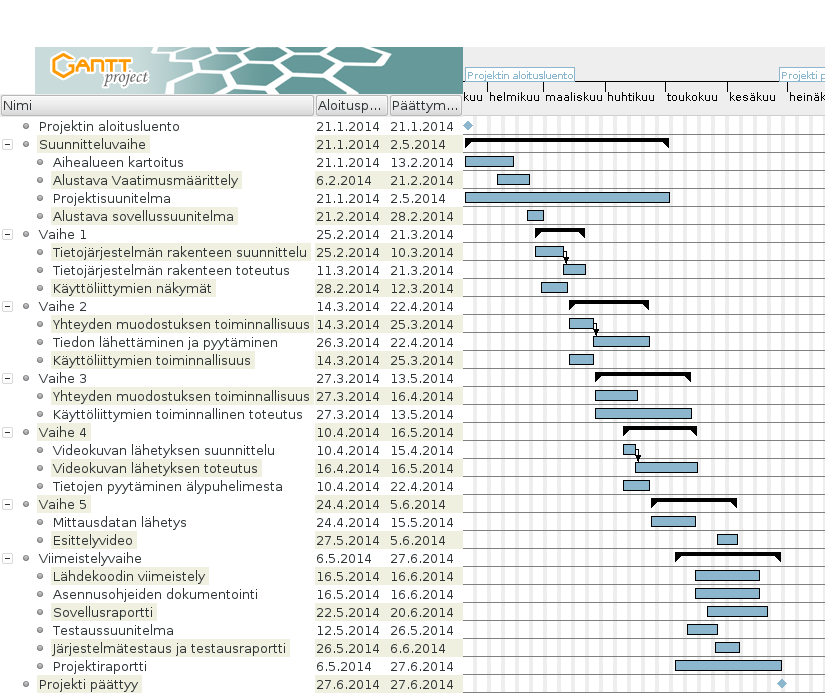The width and height of the screenshot is (825, 693).
Task: Collapse the Suunnitteluvaihe task group
Action: [8, 144]
